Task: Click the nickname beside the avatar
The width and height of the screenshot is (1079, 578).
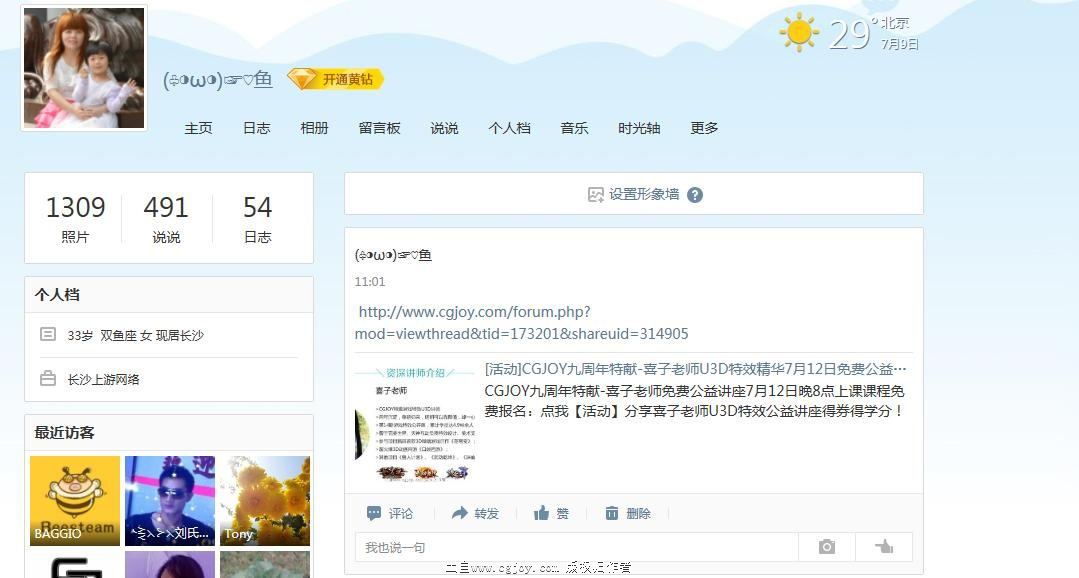Action: (217, 80)
